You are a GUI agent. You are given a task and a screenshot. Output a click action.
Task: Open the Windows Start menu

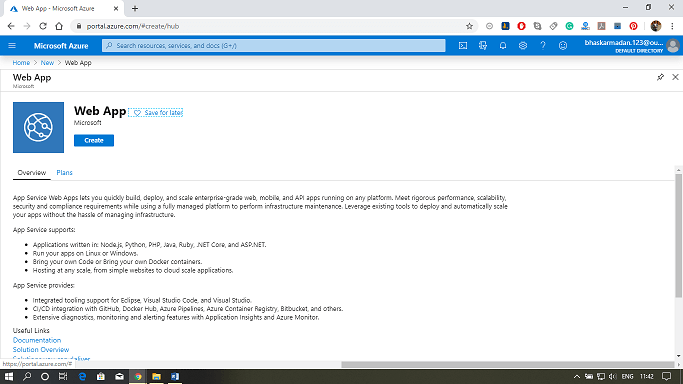[x=8, y=376]
